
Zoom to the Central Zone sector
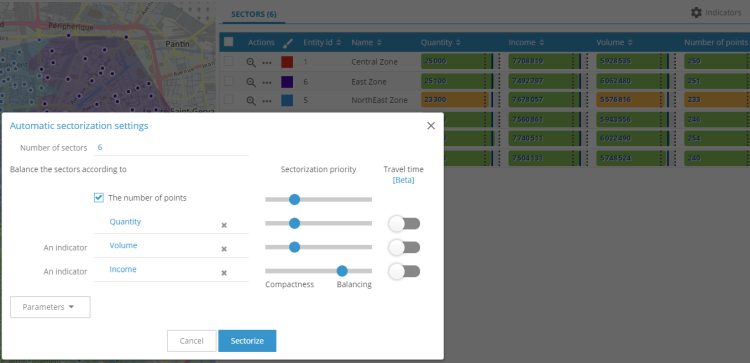(251, 62)
